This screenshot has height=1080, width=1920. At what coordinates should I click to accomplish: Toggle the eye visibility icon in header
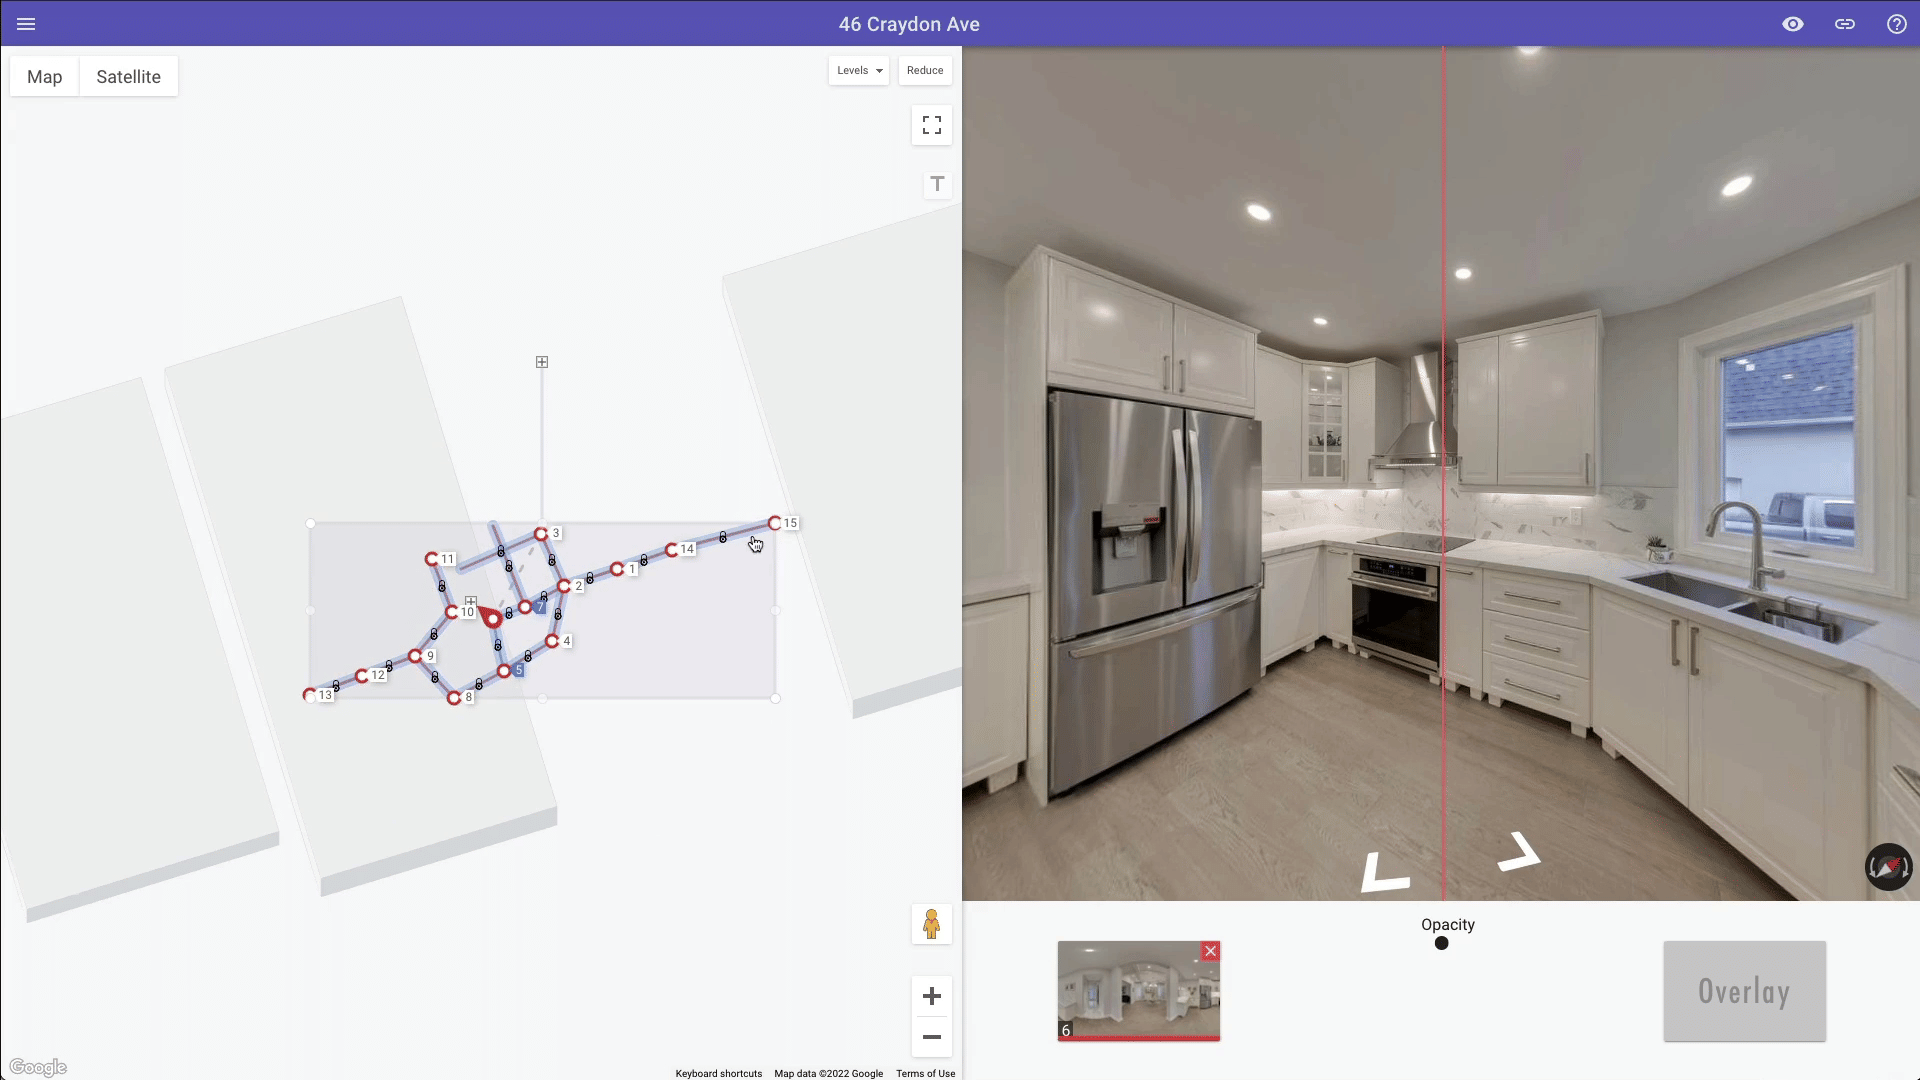(1793, 24)
